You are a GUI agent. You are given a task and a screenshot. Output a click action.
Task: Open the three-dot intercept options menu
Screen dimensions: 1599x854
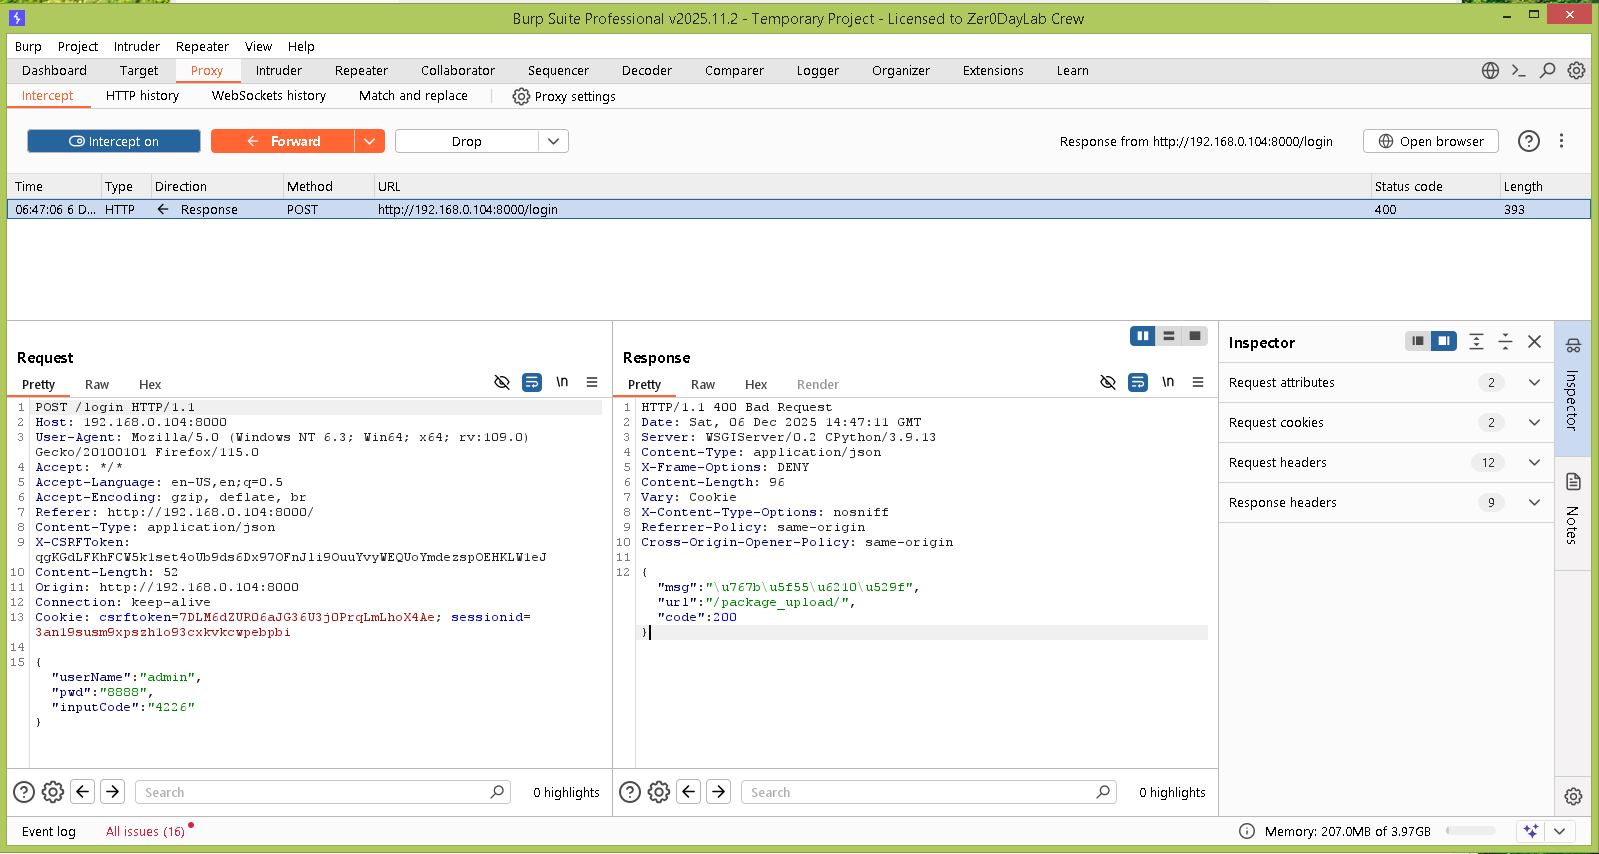pyautogui.click(x=1561, y=141)
